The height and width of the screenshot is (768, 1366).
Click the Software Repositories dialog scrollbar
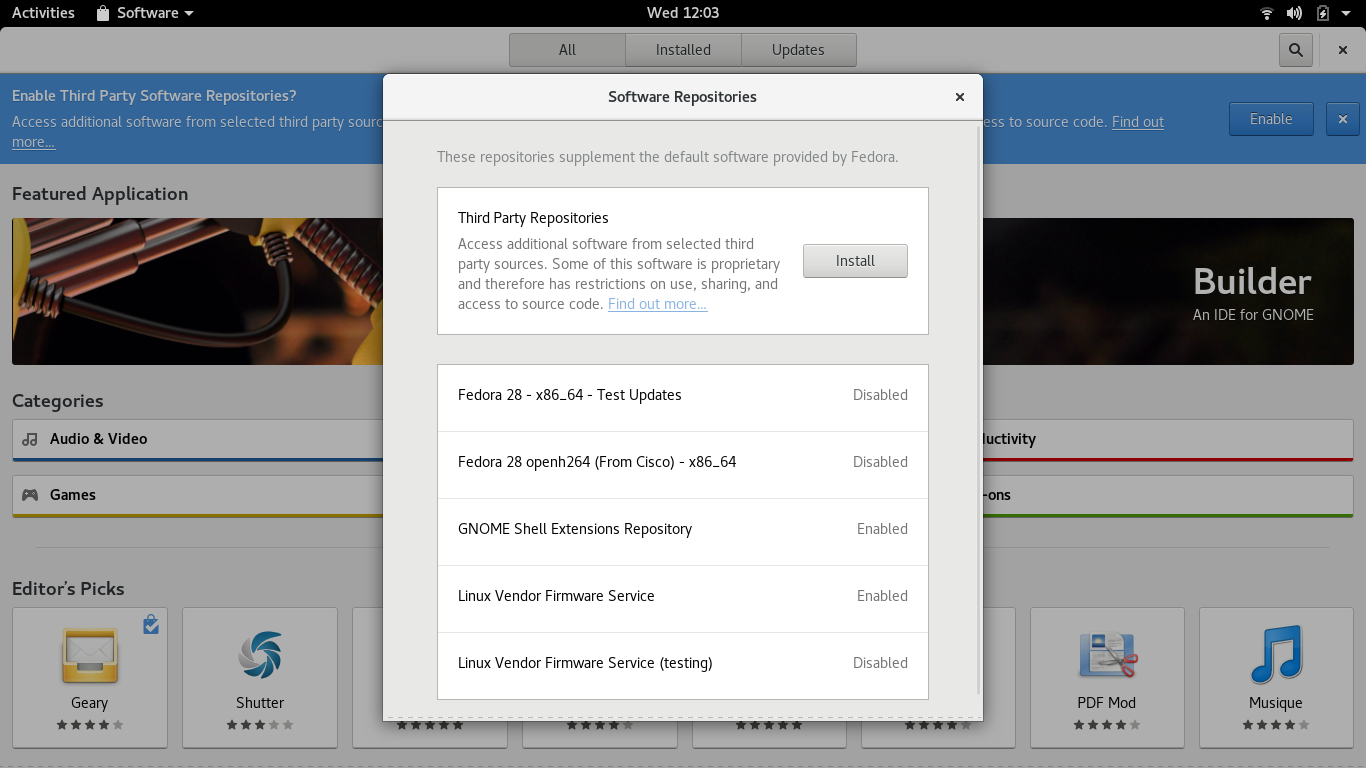[x=978, y=410]
